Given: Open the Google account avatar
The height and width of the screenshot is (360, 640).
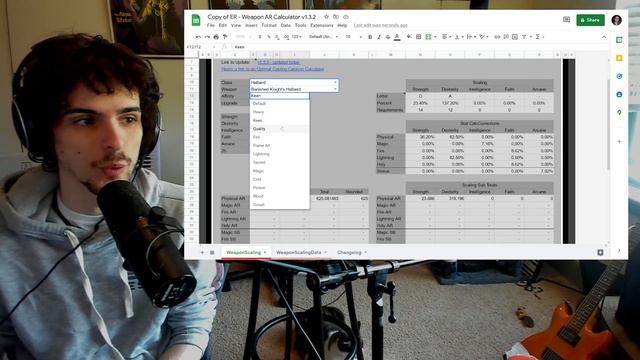Looking at the screenshot, I should point(617,20).
